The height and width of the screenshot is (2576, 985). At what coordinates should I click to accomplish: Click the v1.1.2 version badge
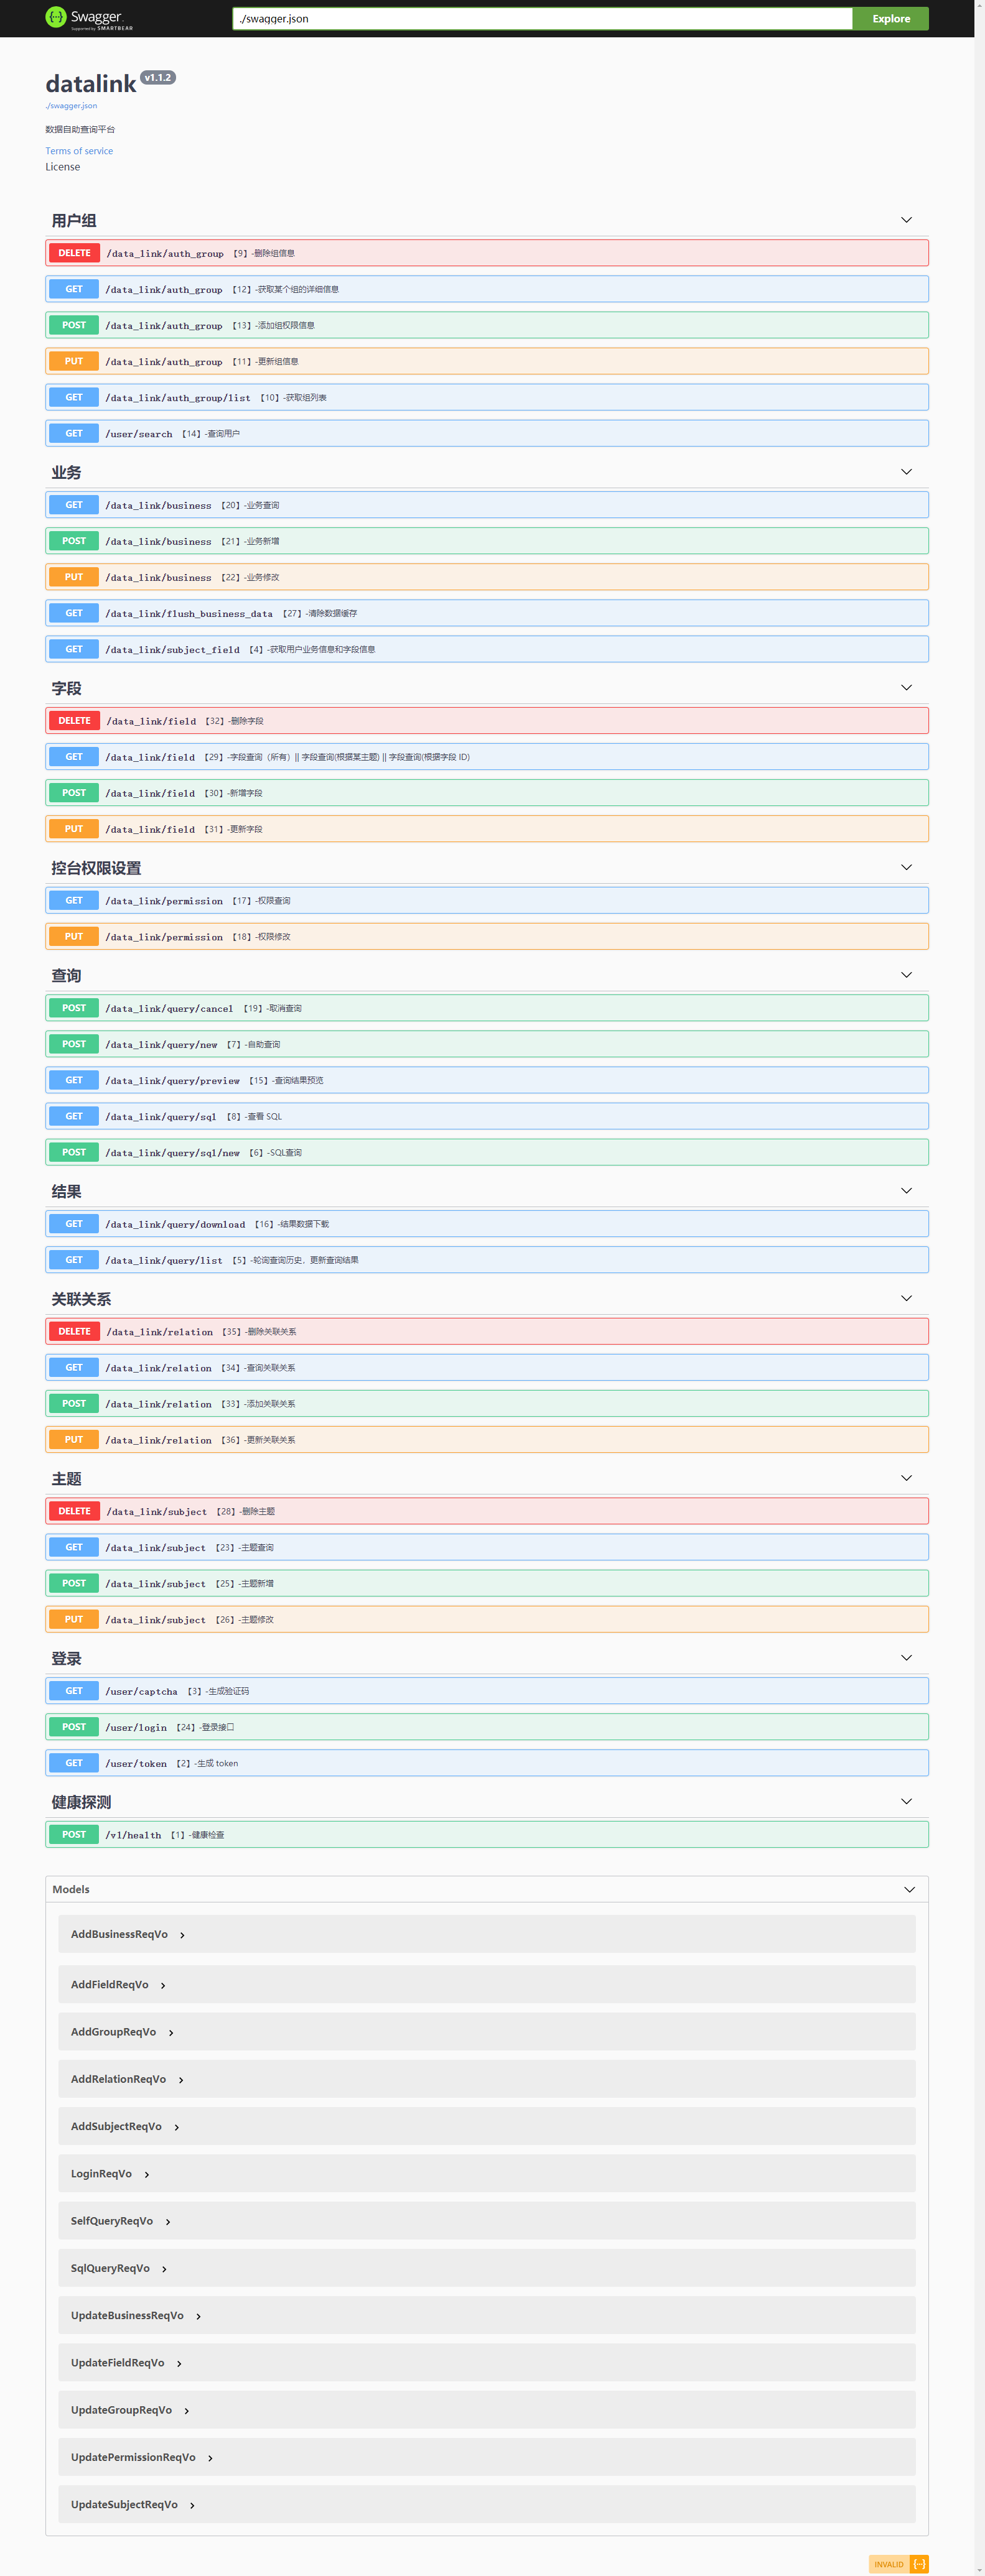point(158,78)
